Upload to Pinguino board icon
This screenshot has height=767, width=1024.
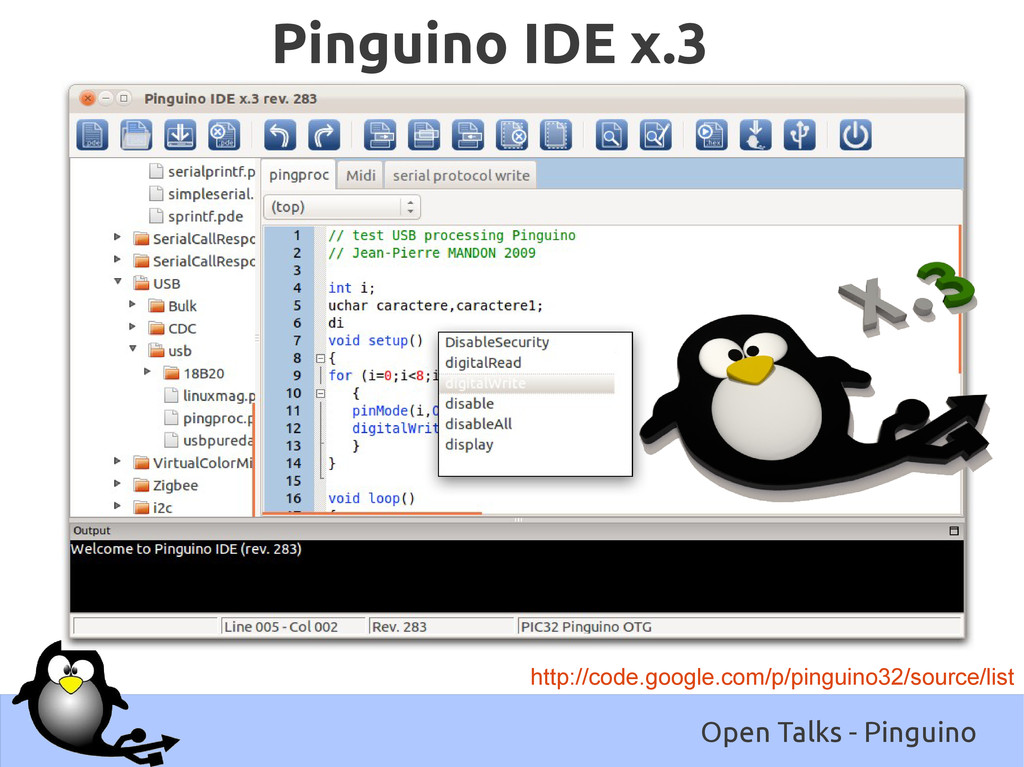[x=756, y=135]
